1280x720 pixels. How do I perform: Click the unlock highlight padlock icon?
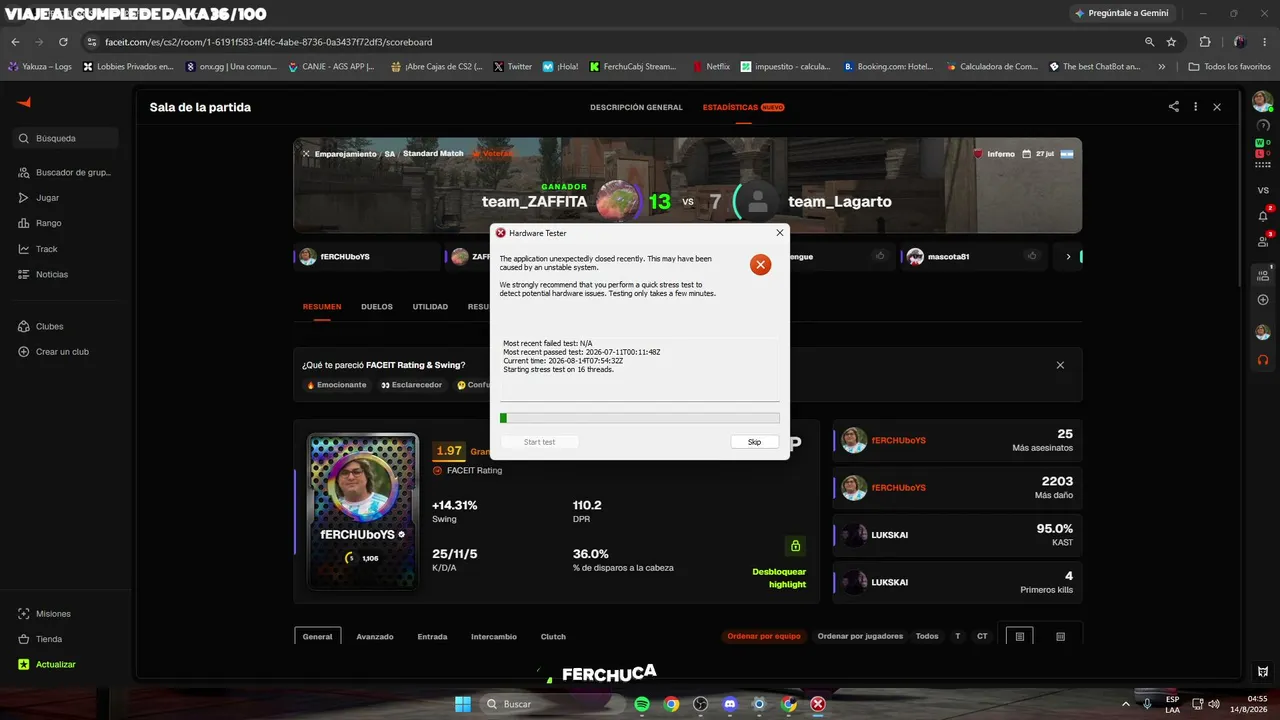795,546
